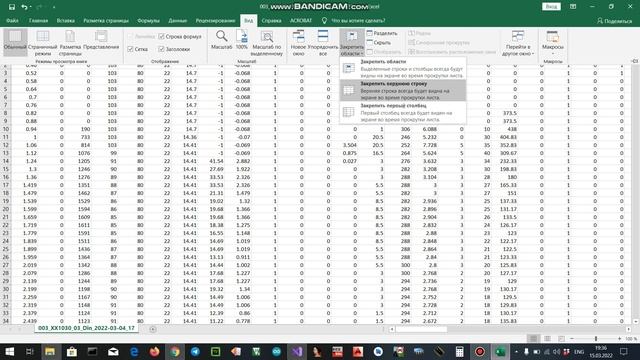This screenshot has width=640, height=360.
Task: Open the Вставка ribbon tab
Action: (x=66, y=20)
